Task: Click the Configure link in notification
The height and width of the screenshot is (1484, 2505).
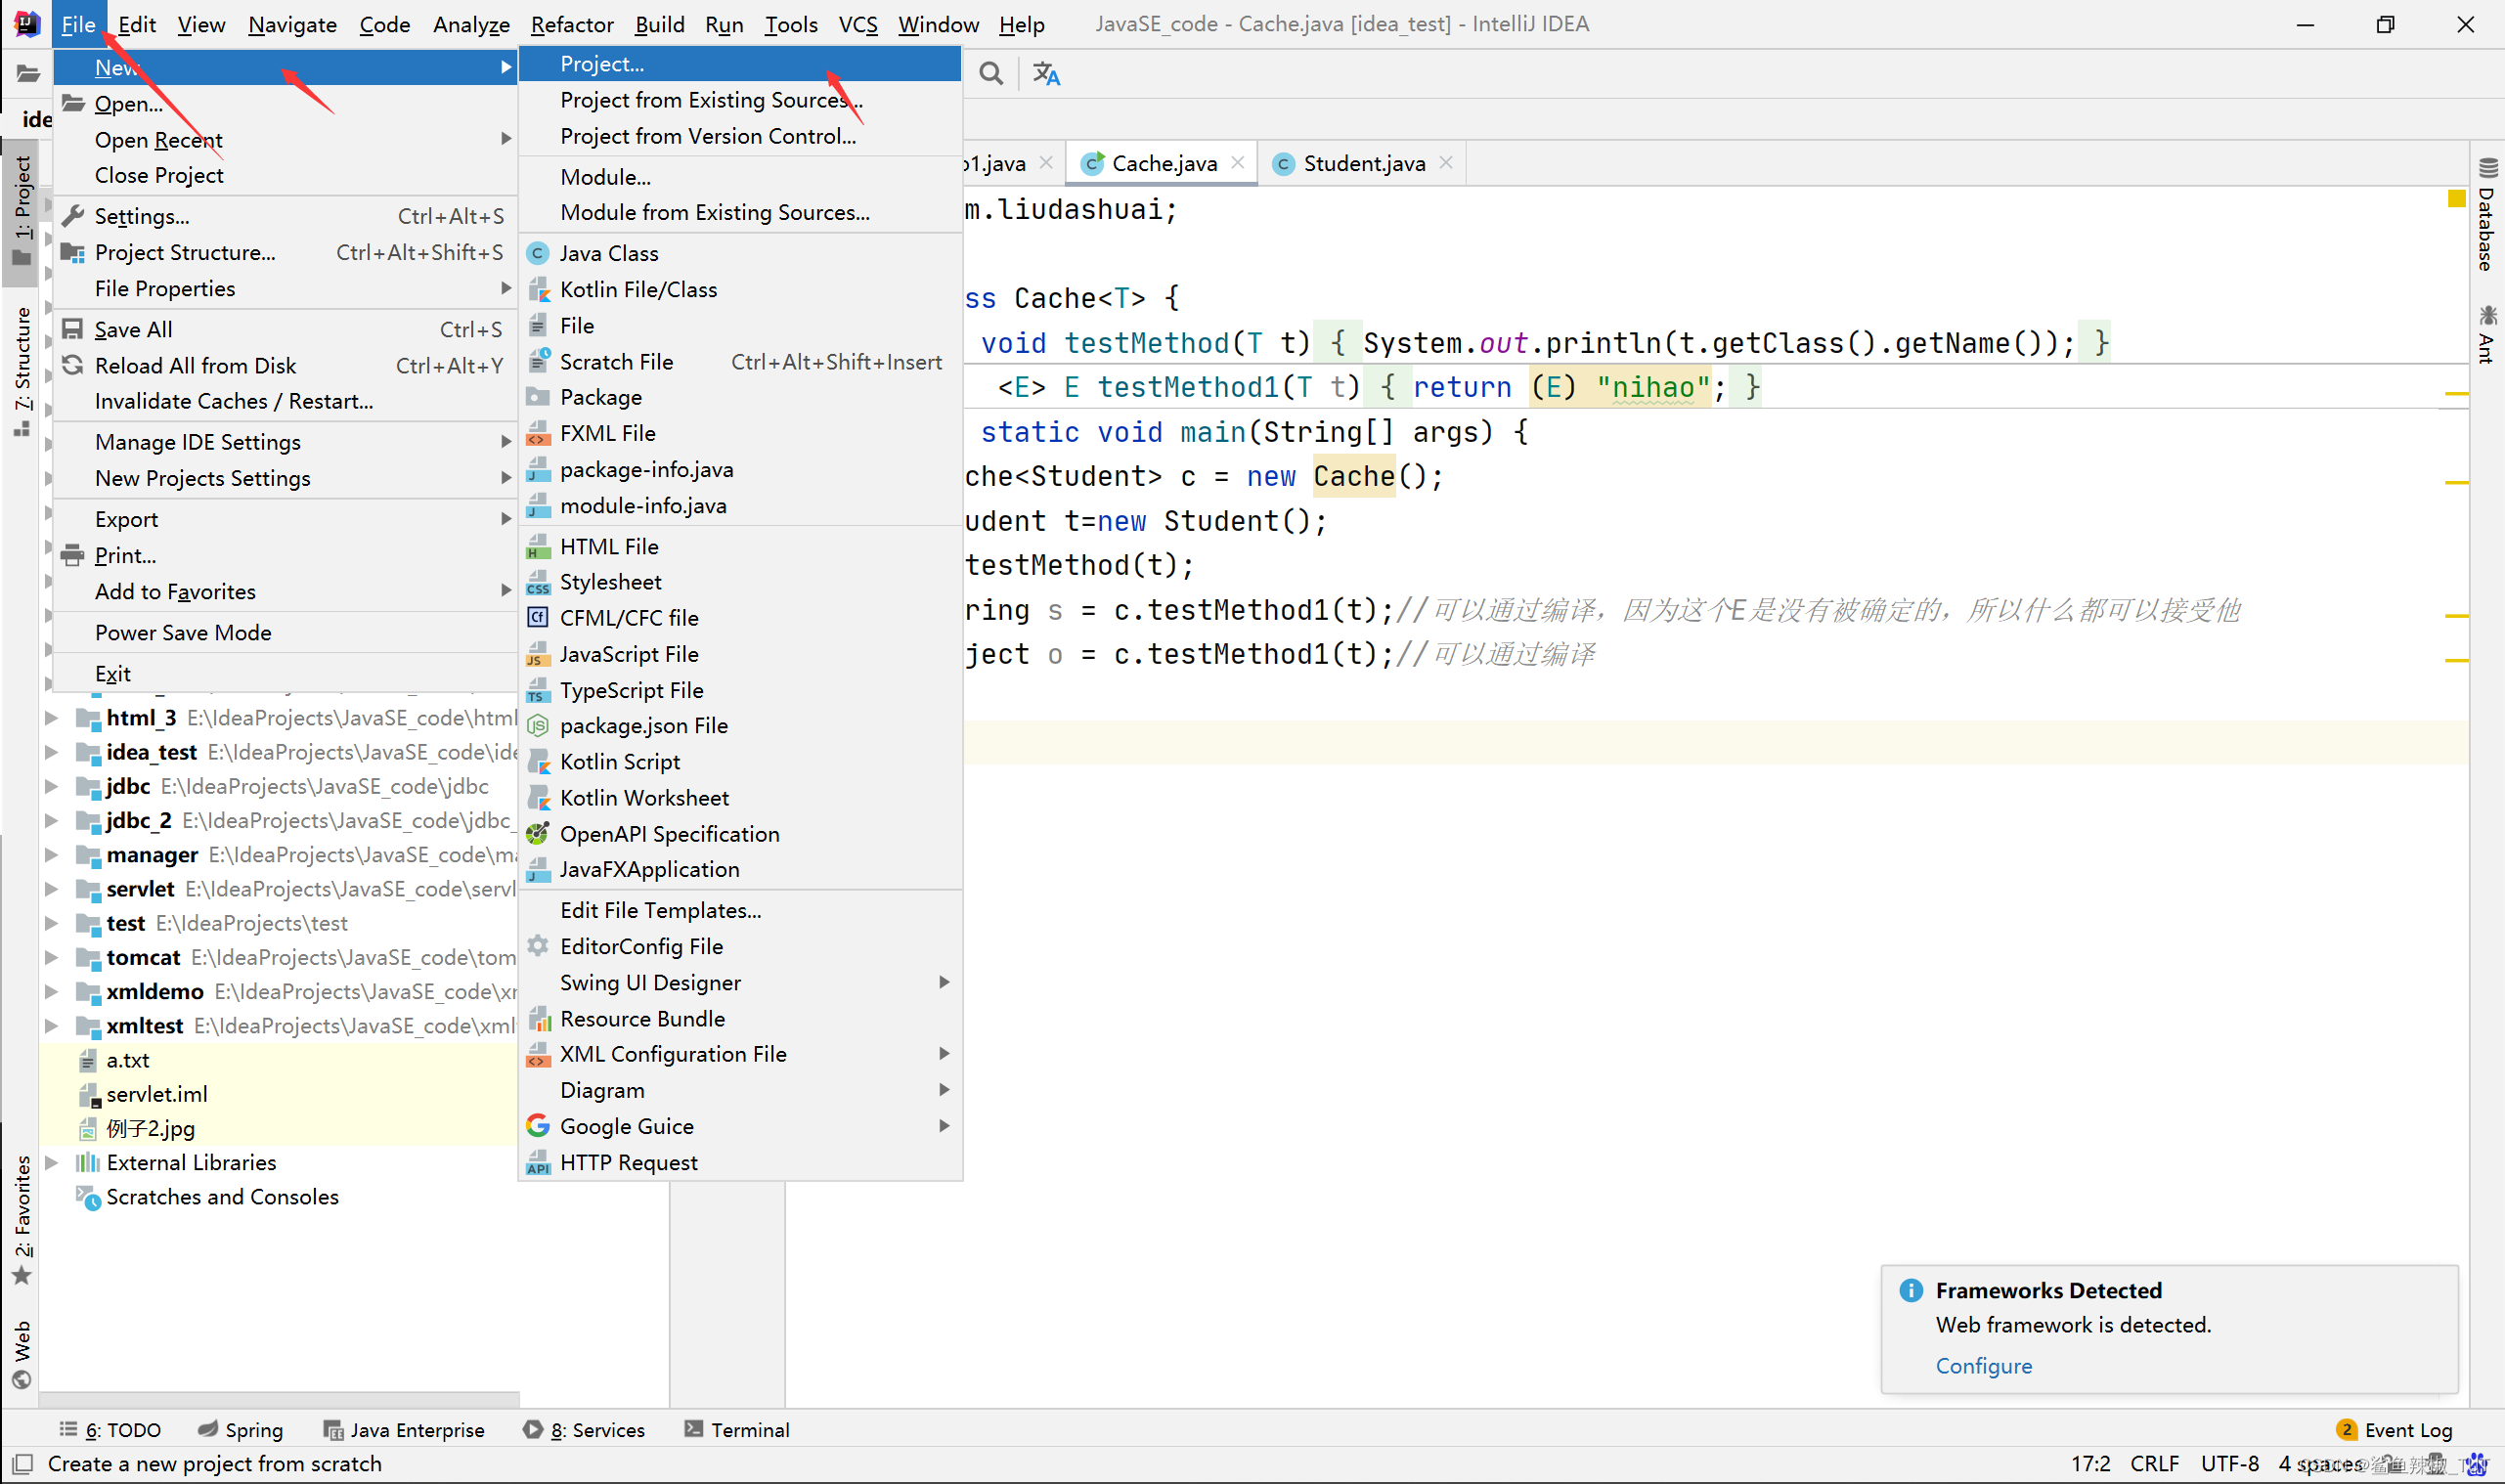Action: (1983, 1365)
